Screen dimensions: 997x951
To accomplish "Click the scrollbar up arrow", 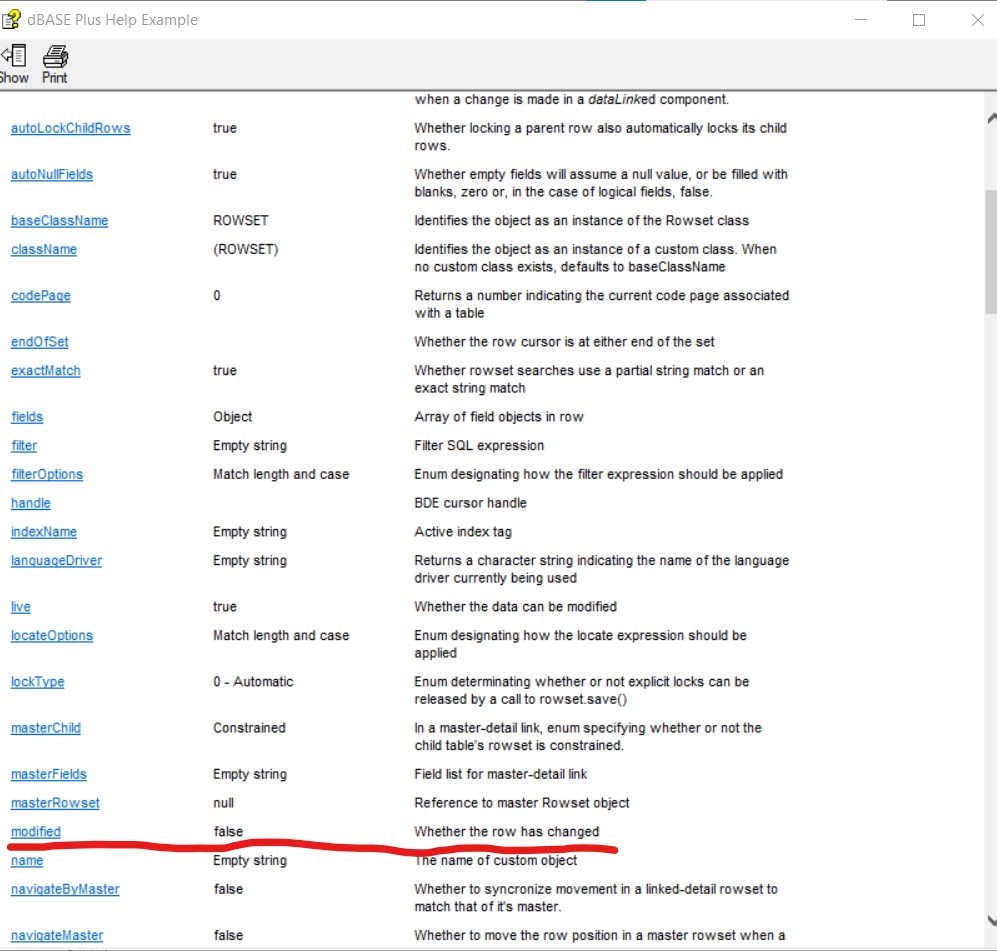I will pos(989,116).
